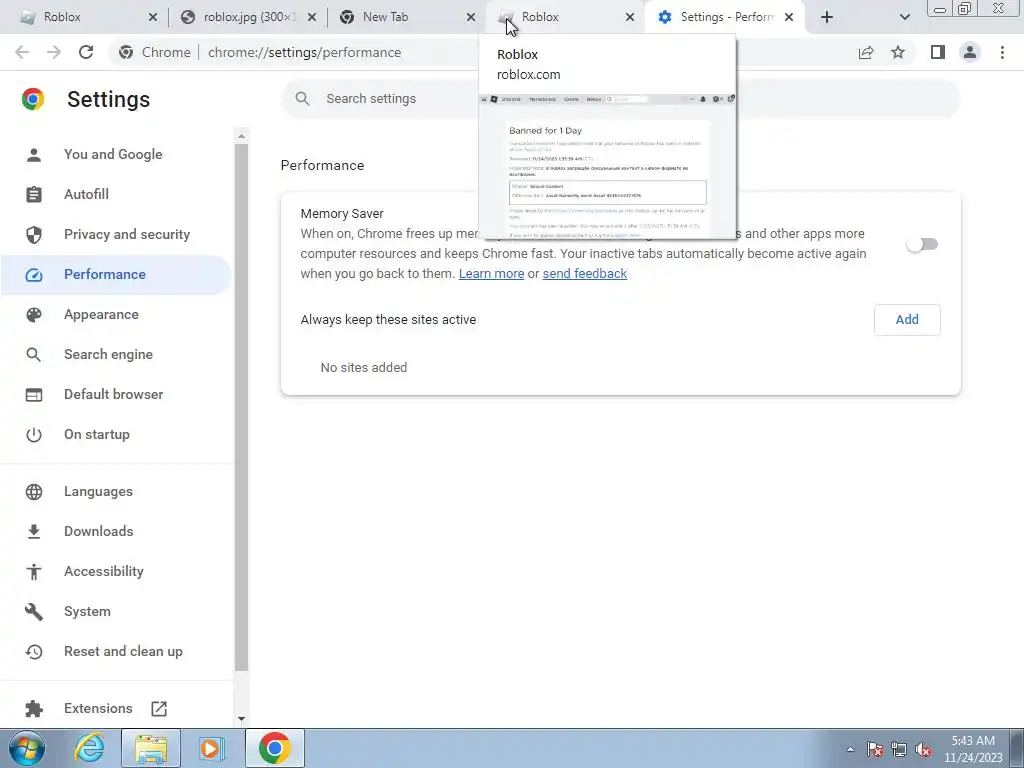Viewport: 1024px width, 768px height.
Task: Close the first Roblox tab
Action: 153,17
